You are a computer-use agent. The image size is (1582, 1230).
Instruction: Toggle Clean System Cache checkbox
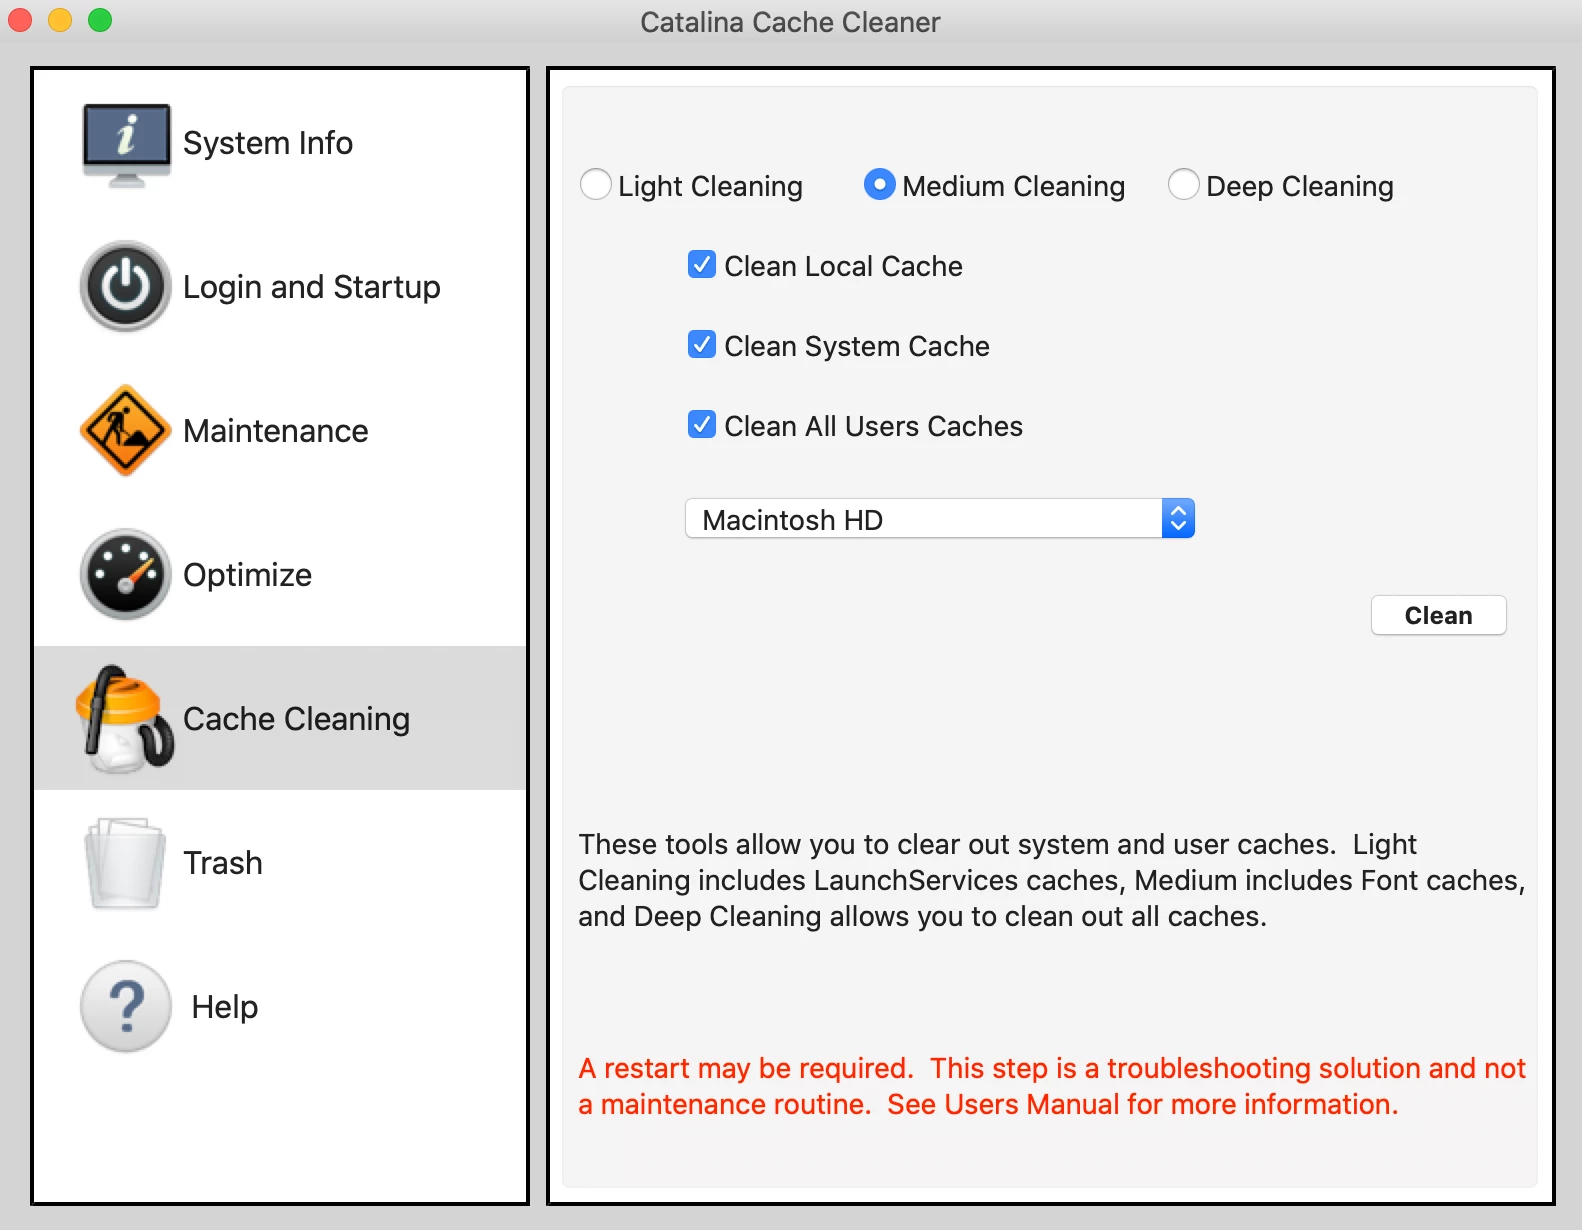click(x=702, y=345)
